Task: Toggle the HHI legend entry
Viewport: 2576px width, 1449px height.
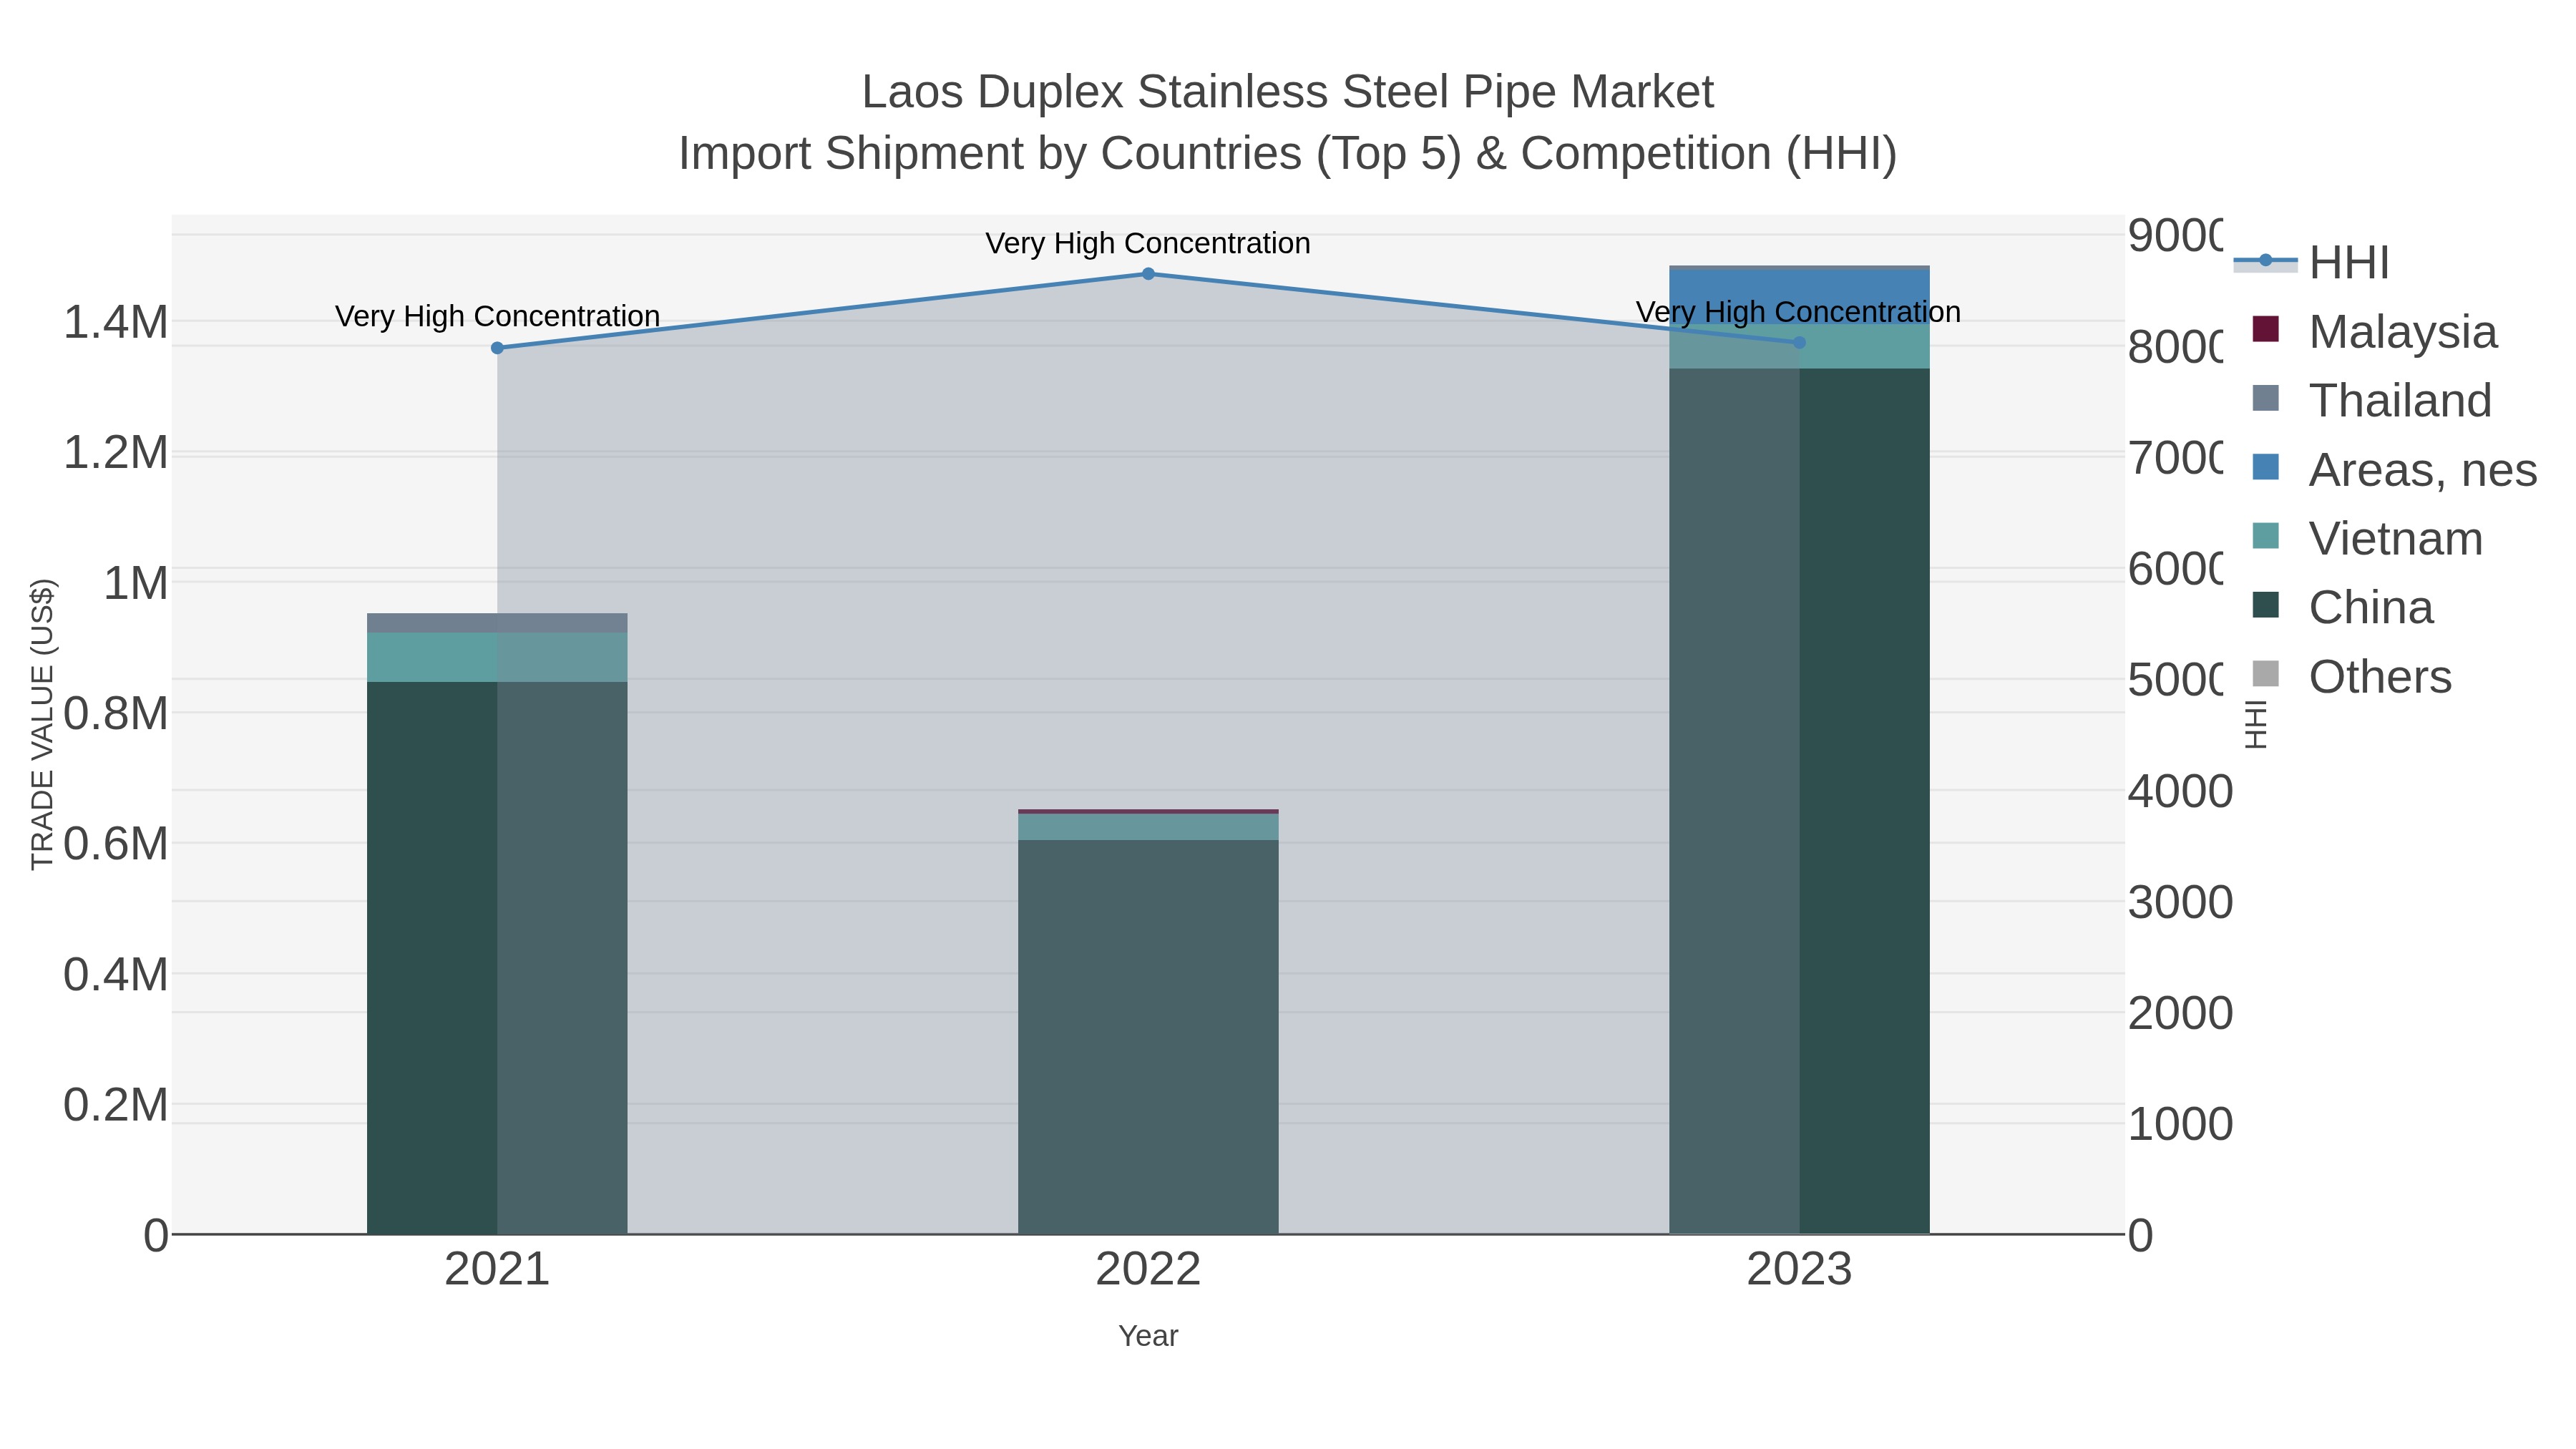Action: 2312,263
